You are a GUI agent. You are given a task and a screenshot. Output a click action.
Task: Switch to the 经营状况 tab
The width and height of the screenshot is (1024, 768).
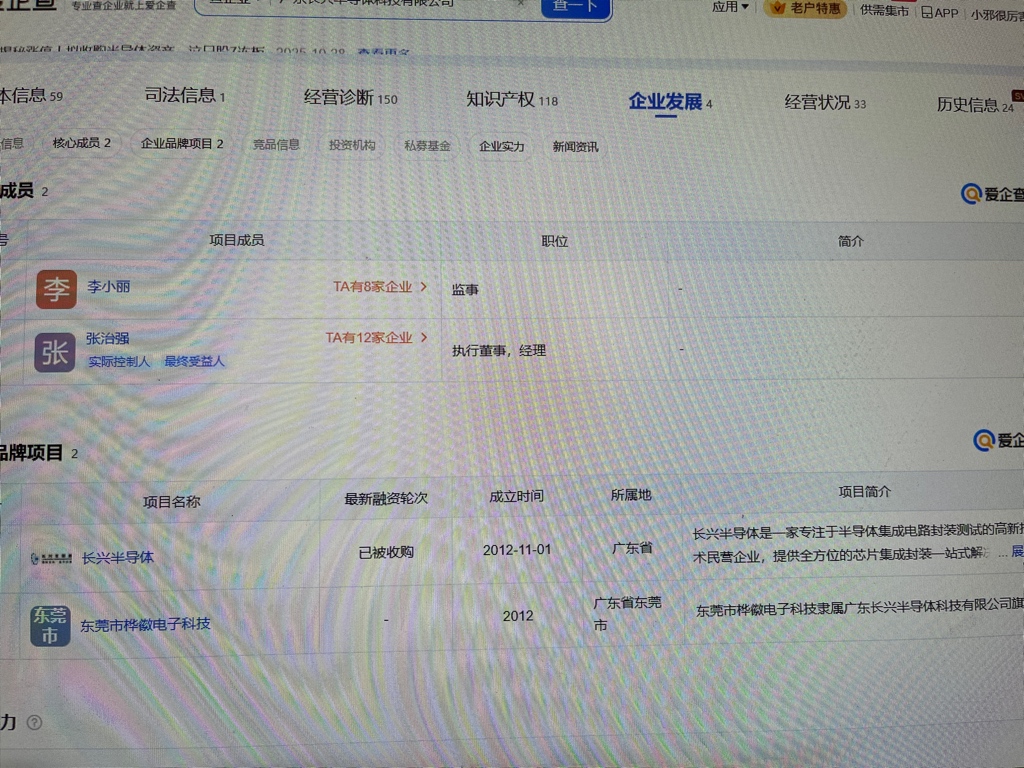pos(825,103)
